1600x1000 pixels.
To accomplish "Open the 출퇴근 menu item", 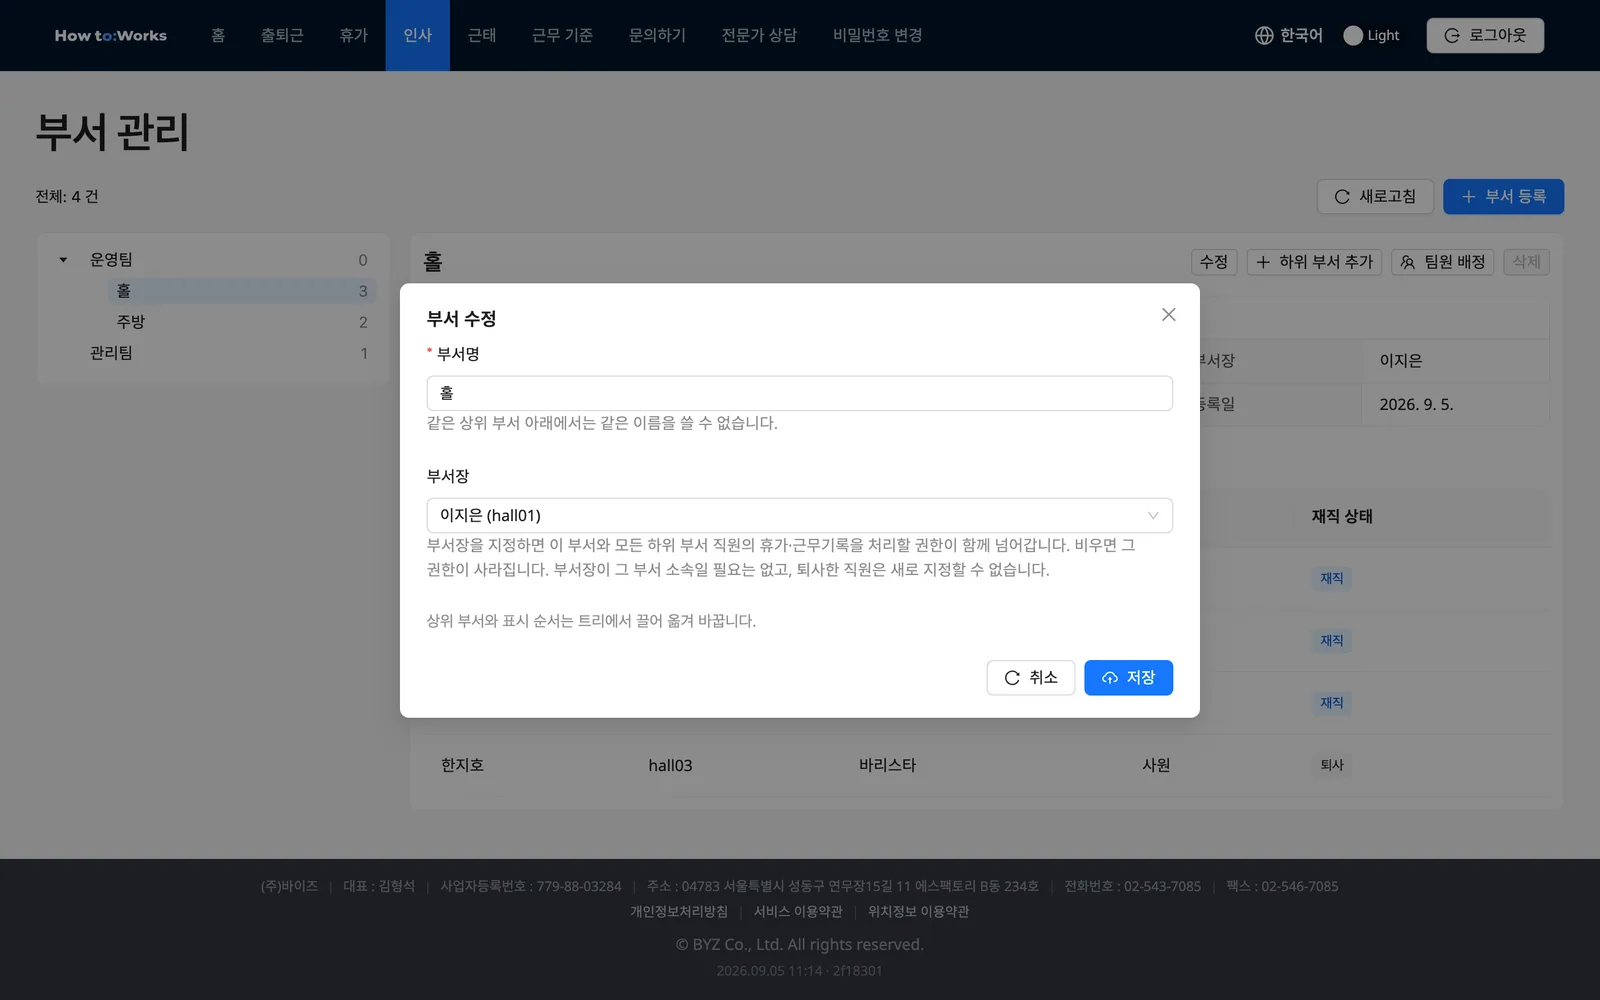I will pyautogui.click(x=282, y=35).
